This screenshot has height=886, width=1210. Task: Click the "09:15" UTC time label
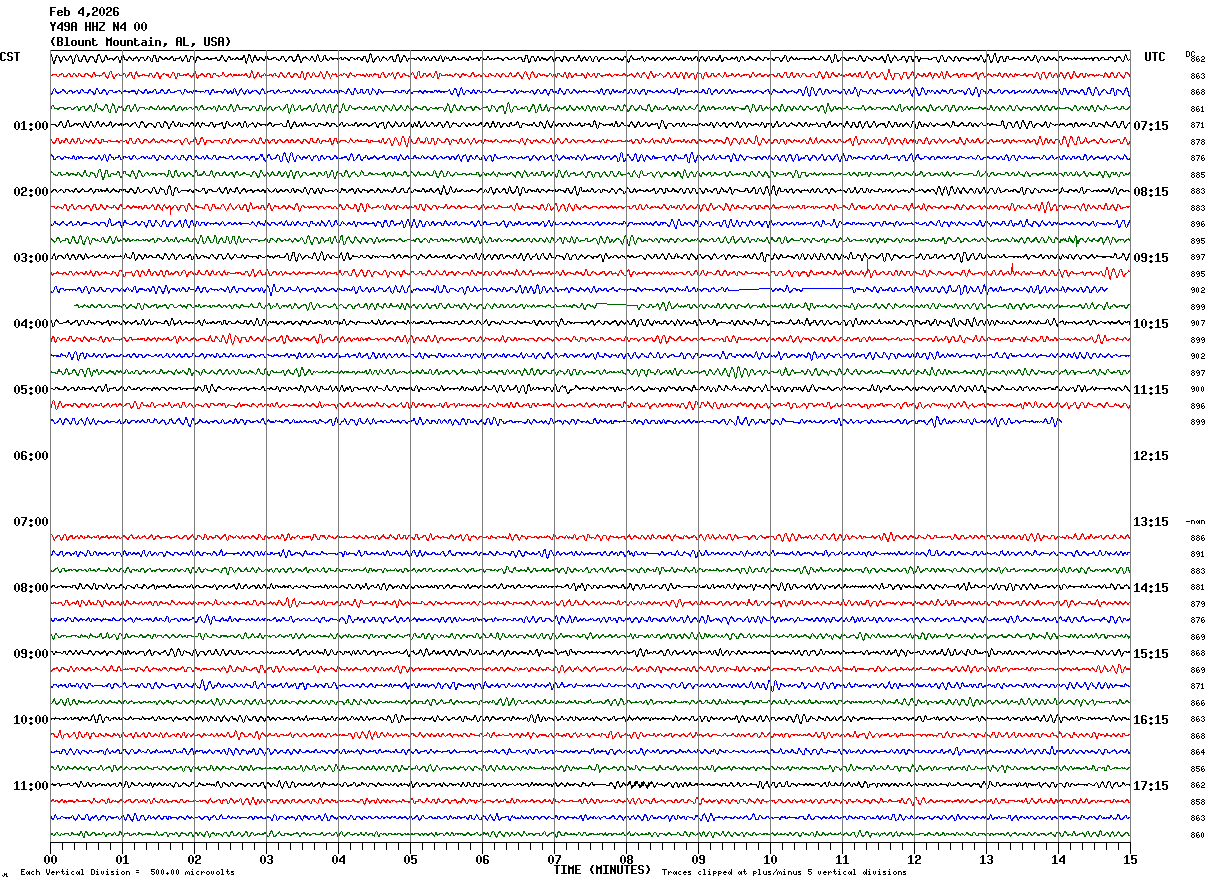[1151, 258]
